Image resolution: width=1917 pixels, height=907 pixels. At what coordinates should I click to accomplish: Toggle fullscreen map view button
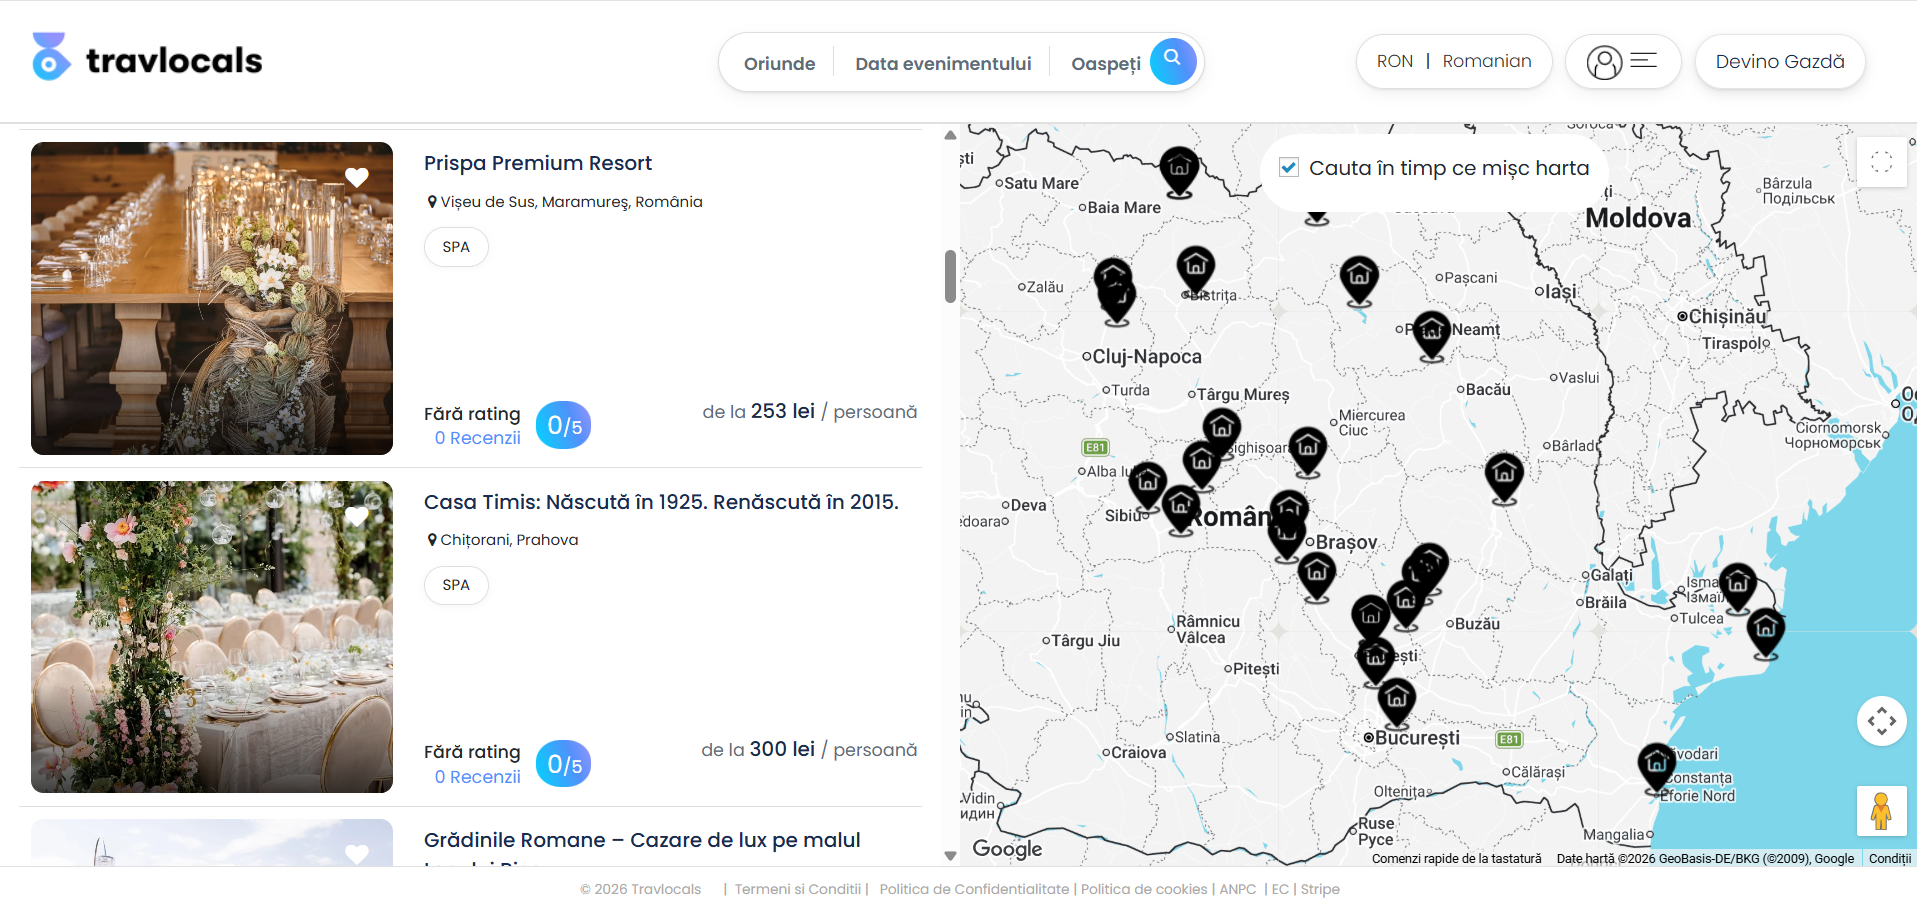tap(1881, 162)
